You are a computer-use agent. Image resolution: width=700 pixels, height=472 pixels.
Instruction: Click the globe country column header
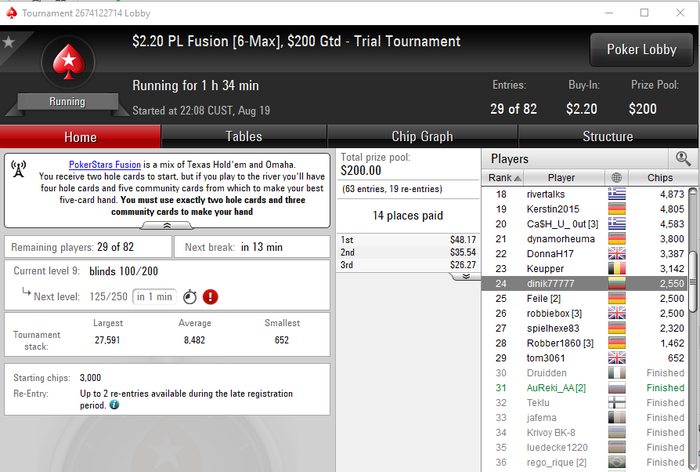point(616,178)
